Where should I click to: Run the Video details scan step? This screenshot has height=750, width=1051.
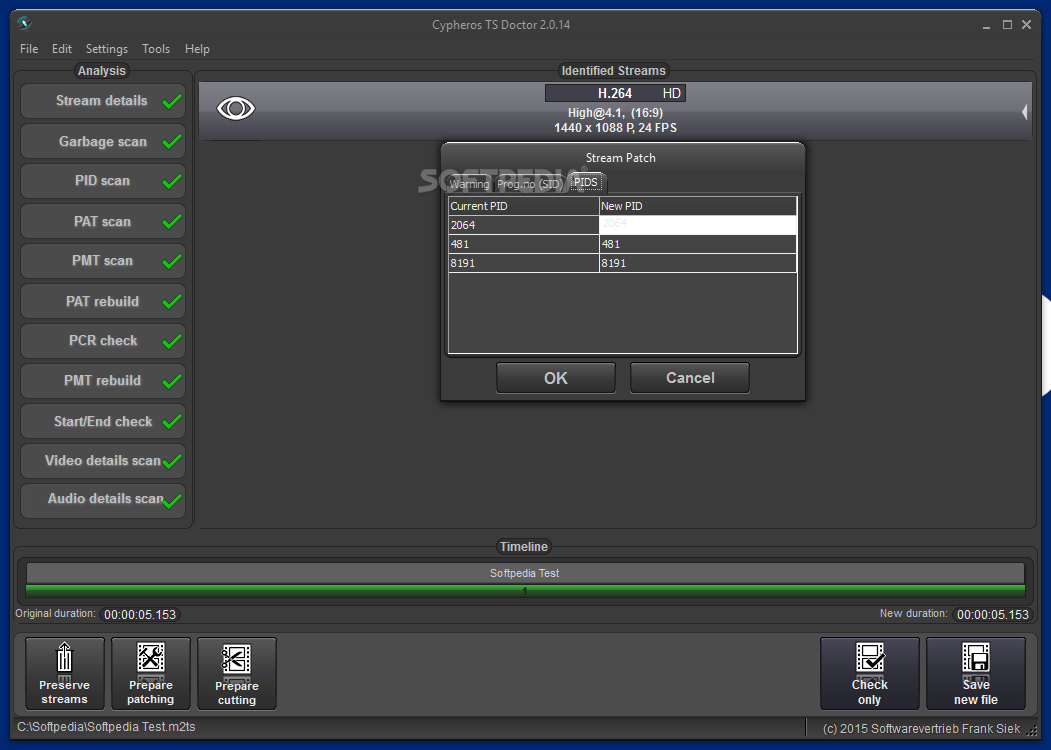coord(103,461)
